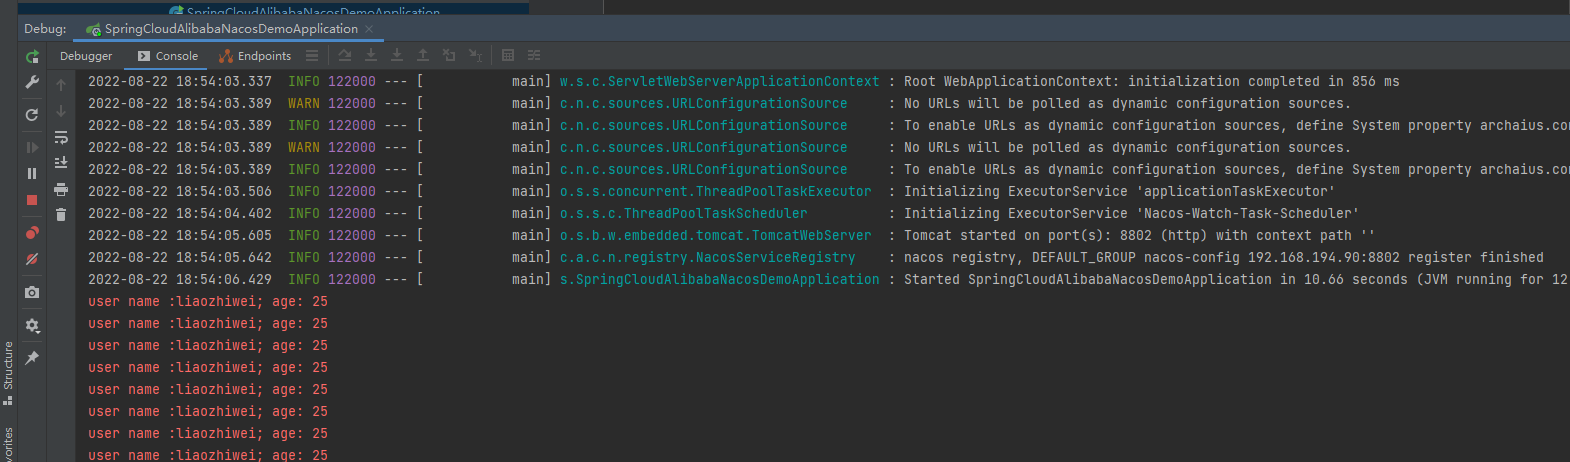Pause the program execution
The height and width of the screenshot is (462, 1570).
pyautogui.click(x=32, y=173)
